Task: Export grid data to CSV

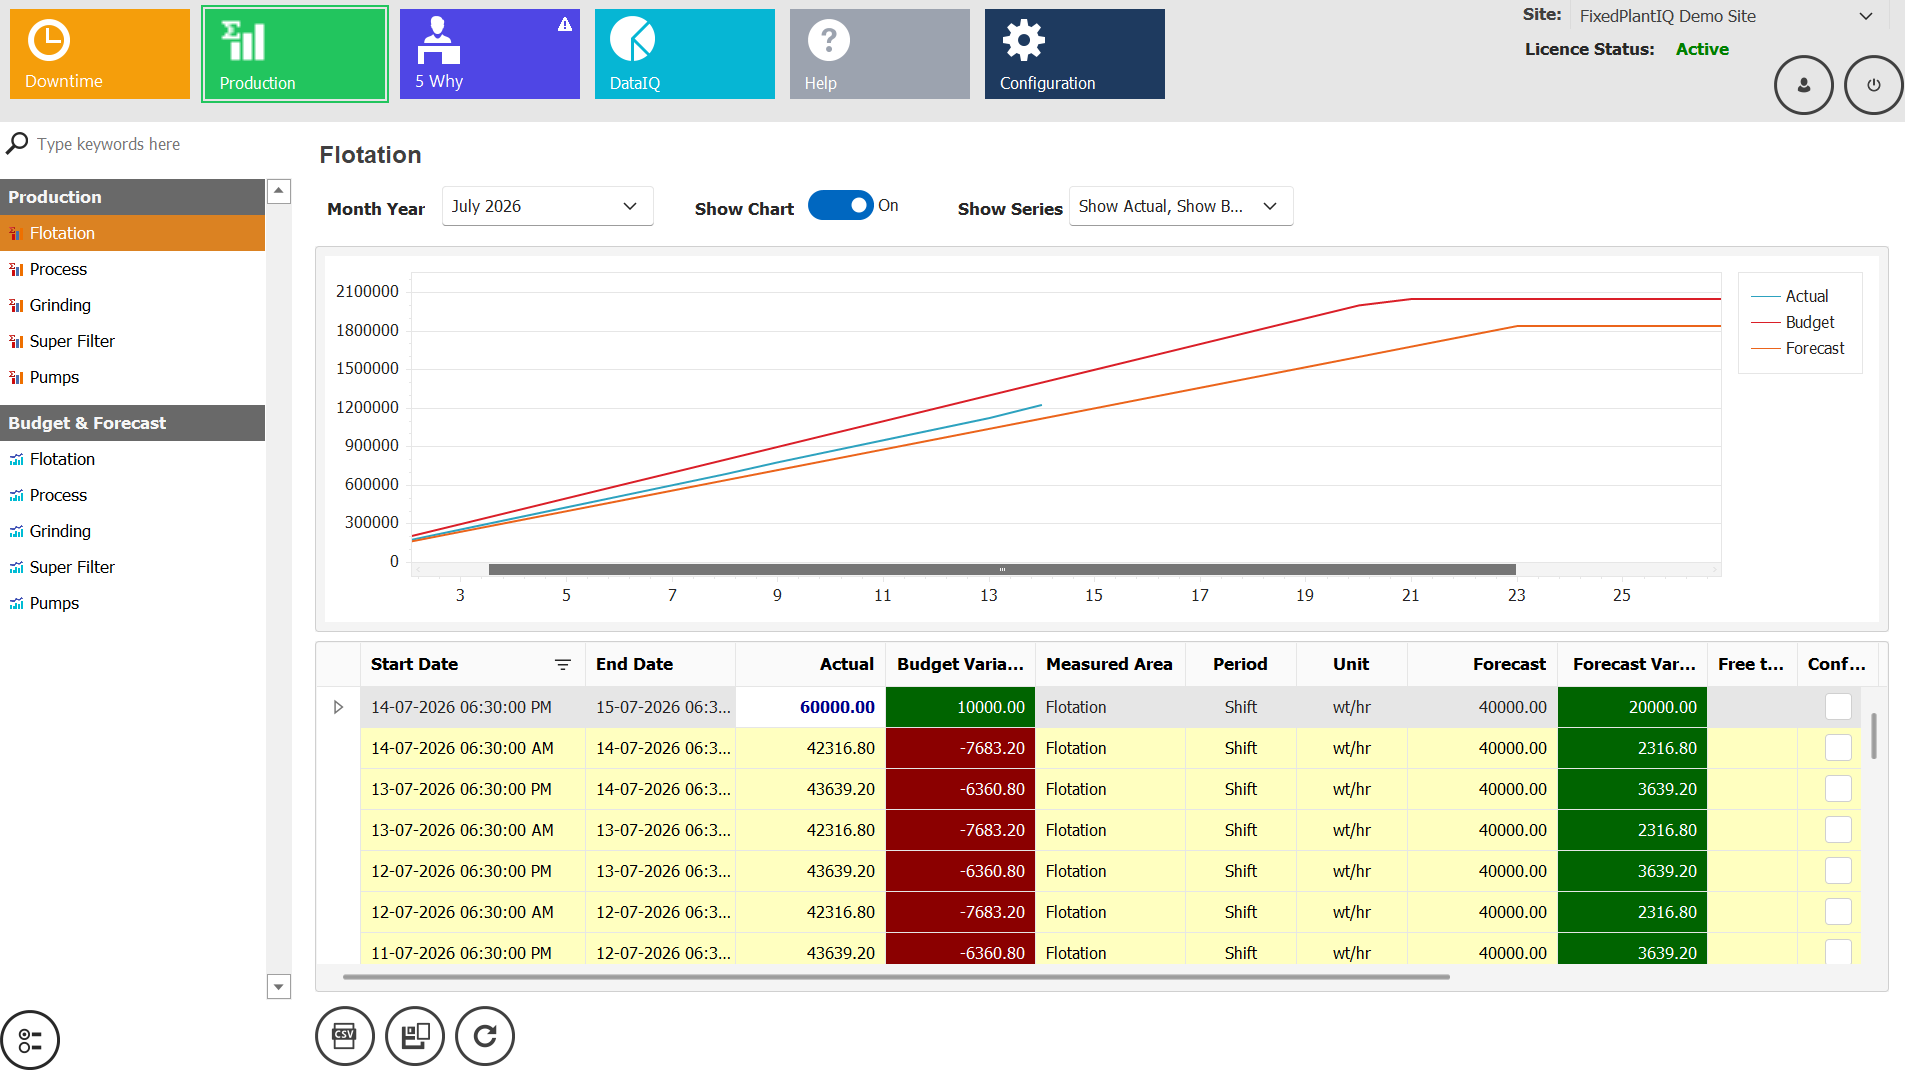Action: click(x=345, y=1036)
